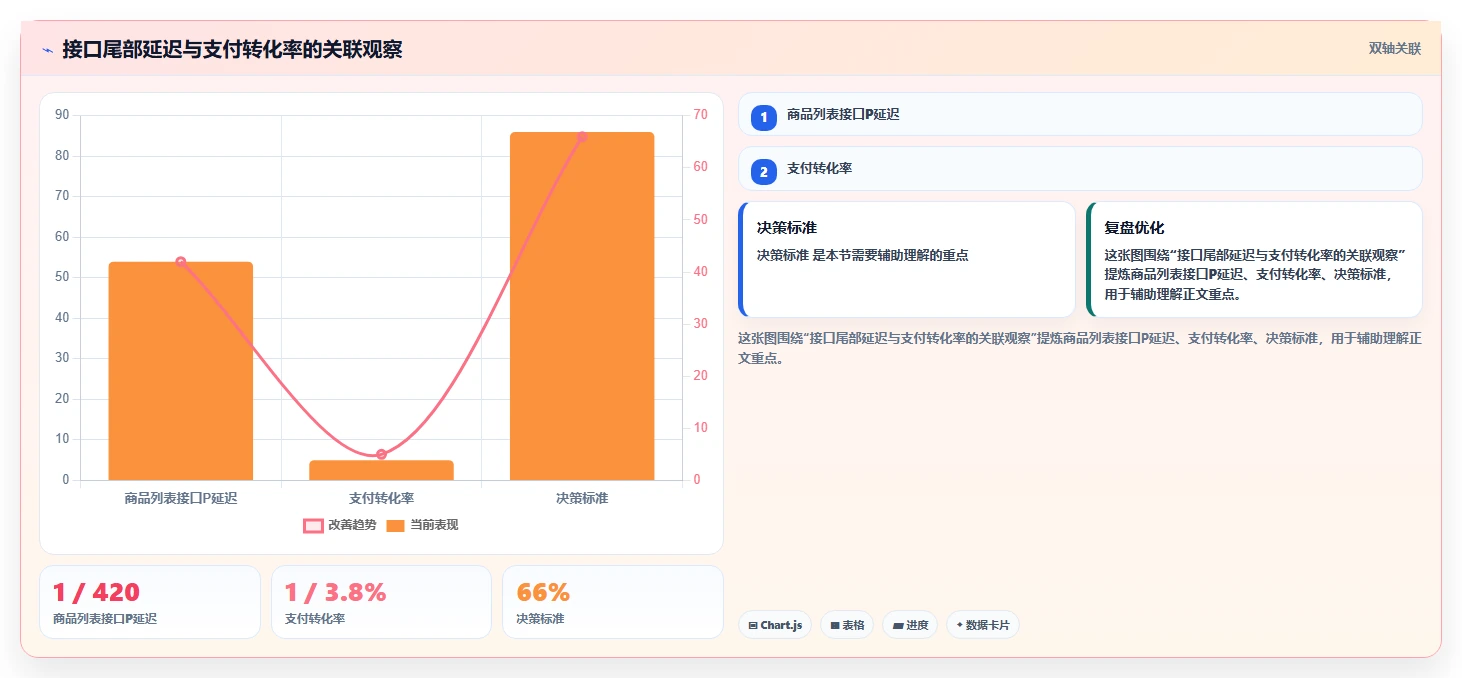The image size is (1462, 678).
Task: Select the 商品列表接口P延迟 orange bar
Action: (x=181, y=371)
